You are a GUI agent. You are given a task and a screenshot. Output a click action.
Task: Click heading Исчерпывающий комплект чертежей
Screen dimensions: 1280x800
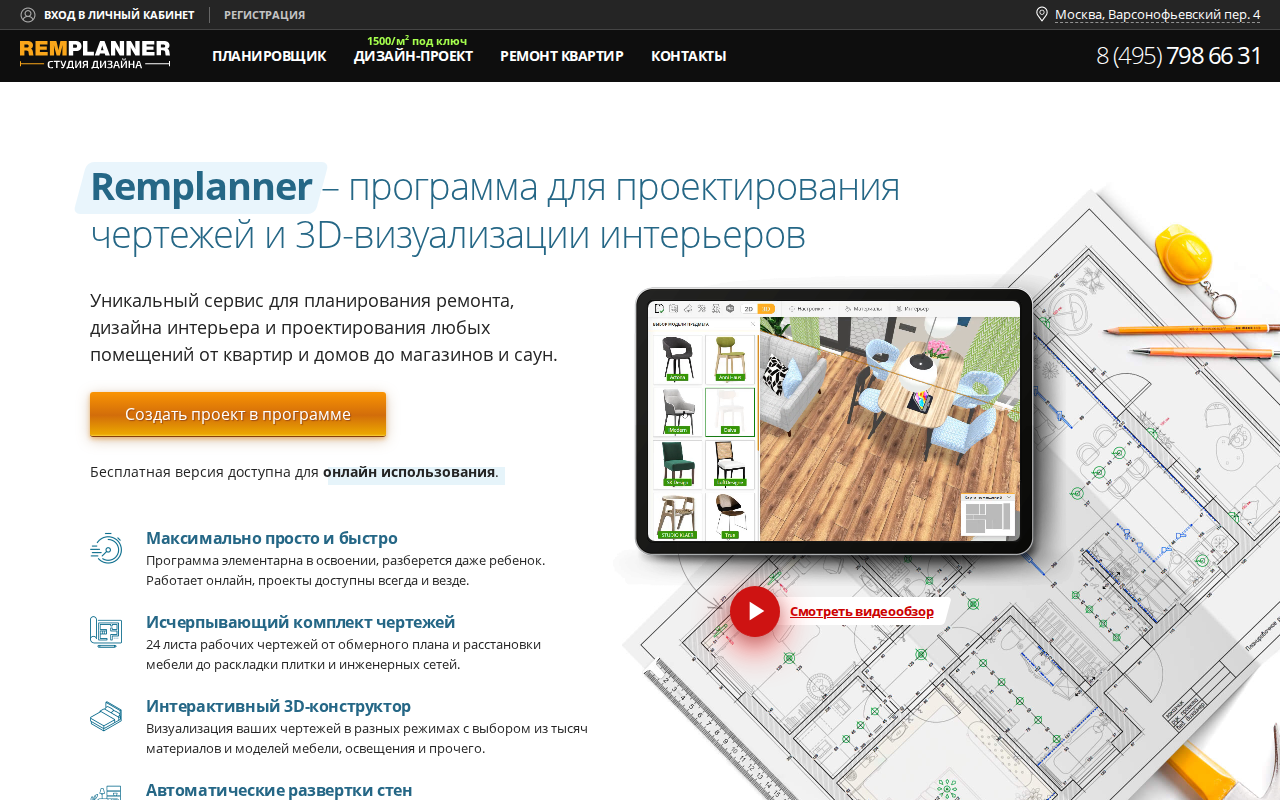(300, 622)
